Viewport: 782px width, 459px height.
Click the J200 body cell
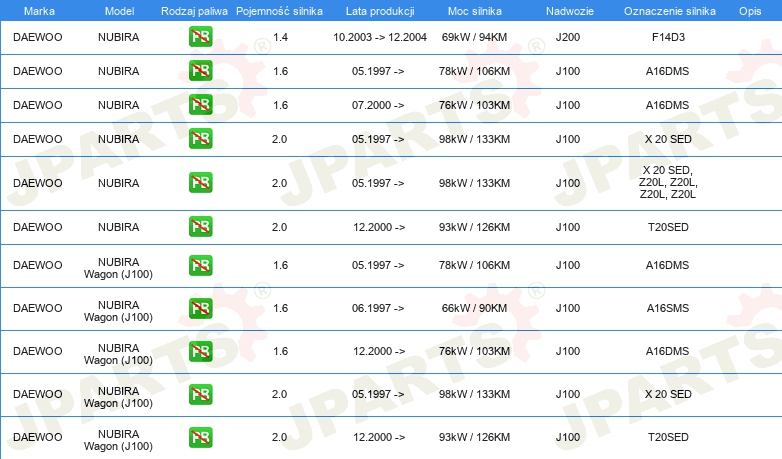click(568, 37)
